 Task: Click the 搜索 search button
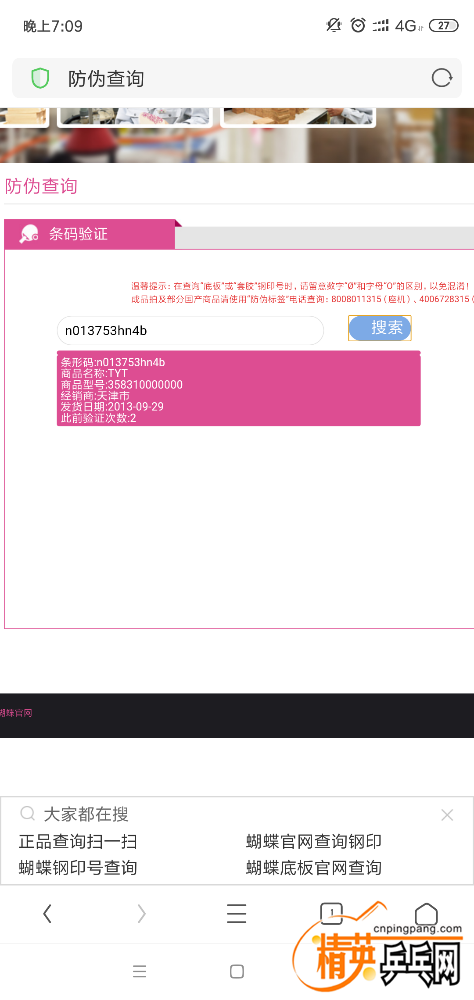tap(380, 328)
